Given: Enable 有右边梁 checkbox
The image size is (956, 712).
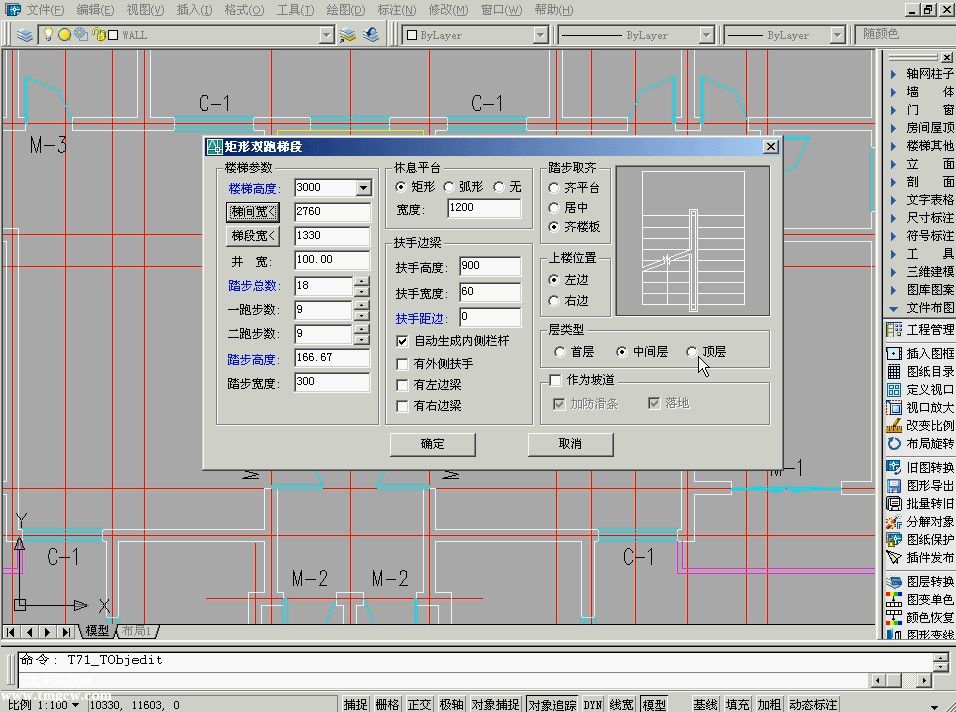Looking at the screenshot, I should coord(402,406).
